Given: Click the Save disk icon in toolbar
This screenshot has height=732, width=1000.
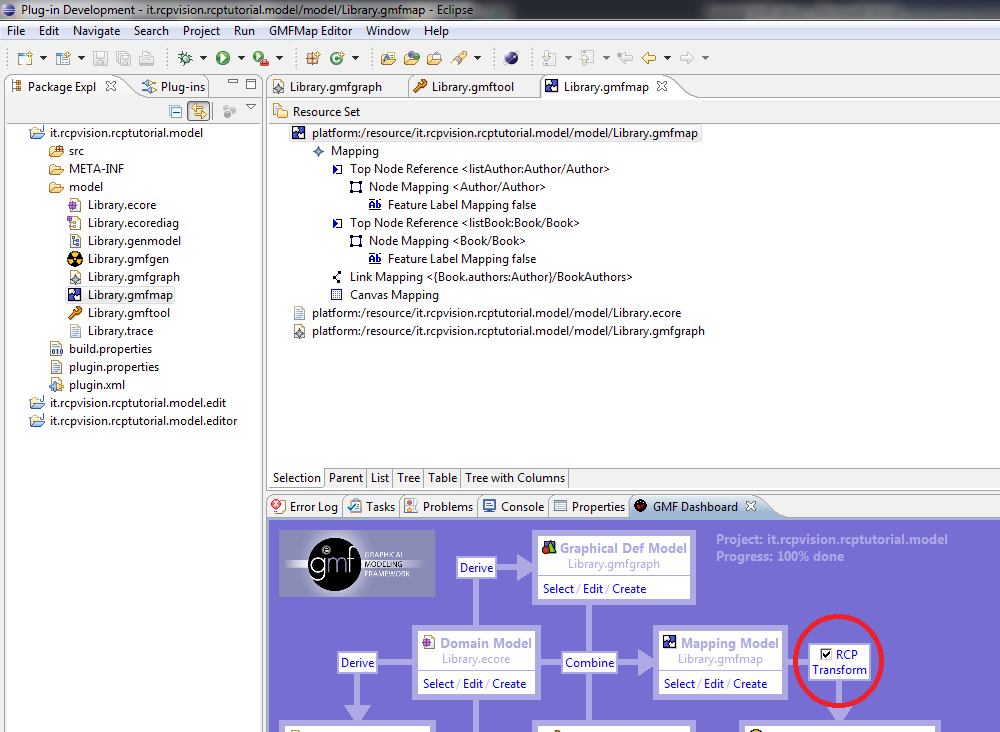Looking at the screenshot, I should tap(101, 58).
